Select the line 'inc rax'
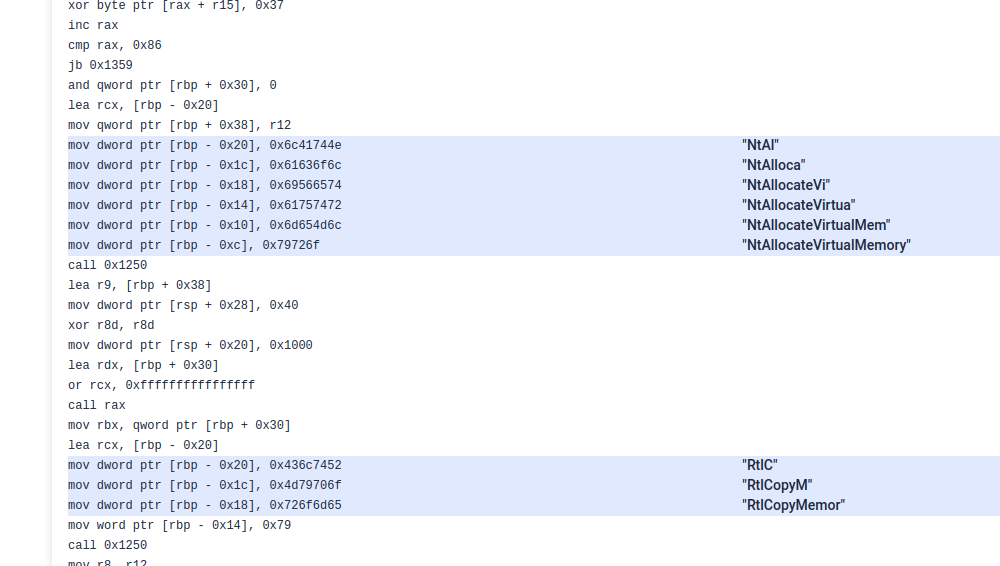Image resolution: width=1000 pixels, height=566 pixels. [x=93, y=25]
